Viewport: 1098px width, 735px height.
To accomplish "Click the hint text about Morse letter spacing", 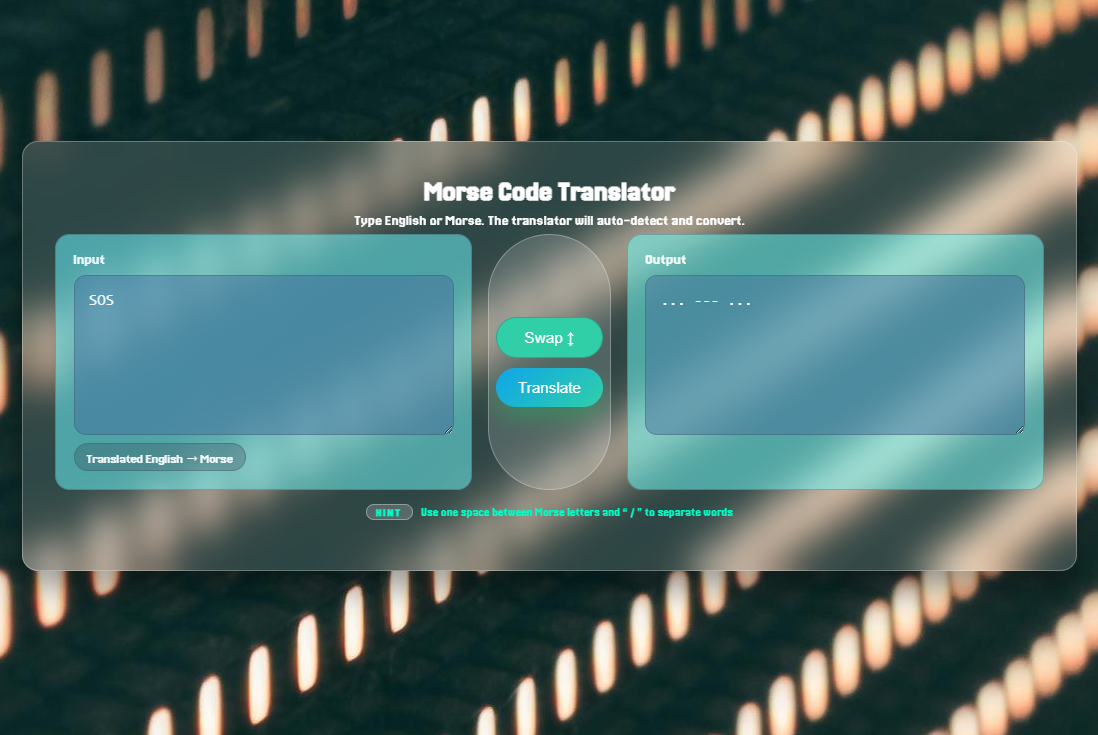I will [576, 512].
